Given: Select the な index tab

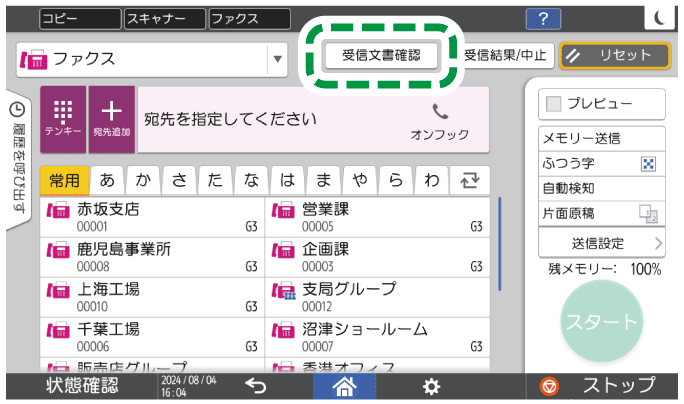Looking at the screenshot, I should pos(251,180).
